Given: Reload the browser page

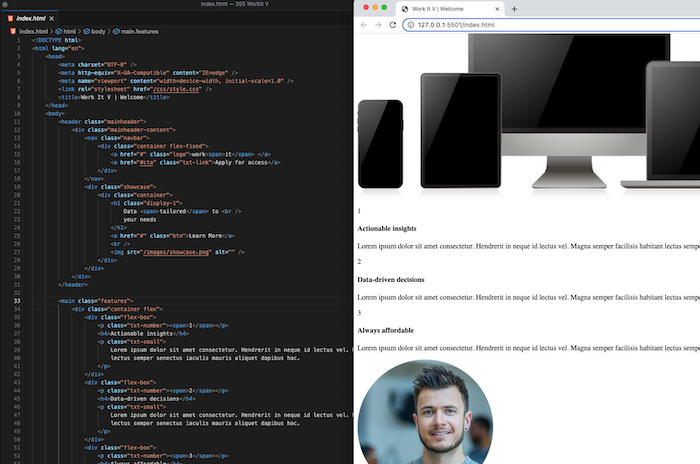Looking at the screenshot, I should pos(393,25).
